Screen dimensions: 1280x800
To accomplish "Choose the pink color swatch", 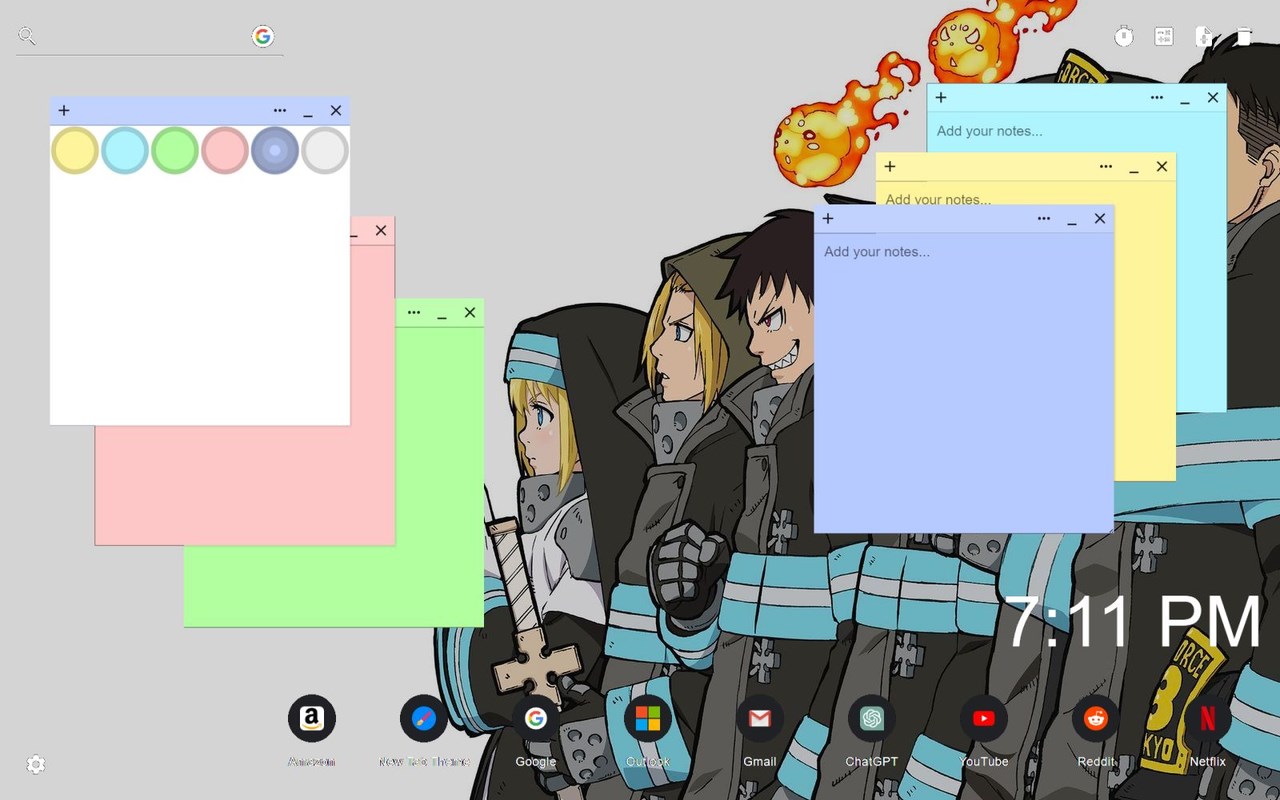I will [225, 150].
